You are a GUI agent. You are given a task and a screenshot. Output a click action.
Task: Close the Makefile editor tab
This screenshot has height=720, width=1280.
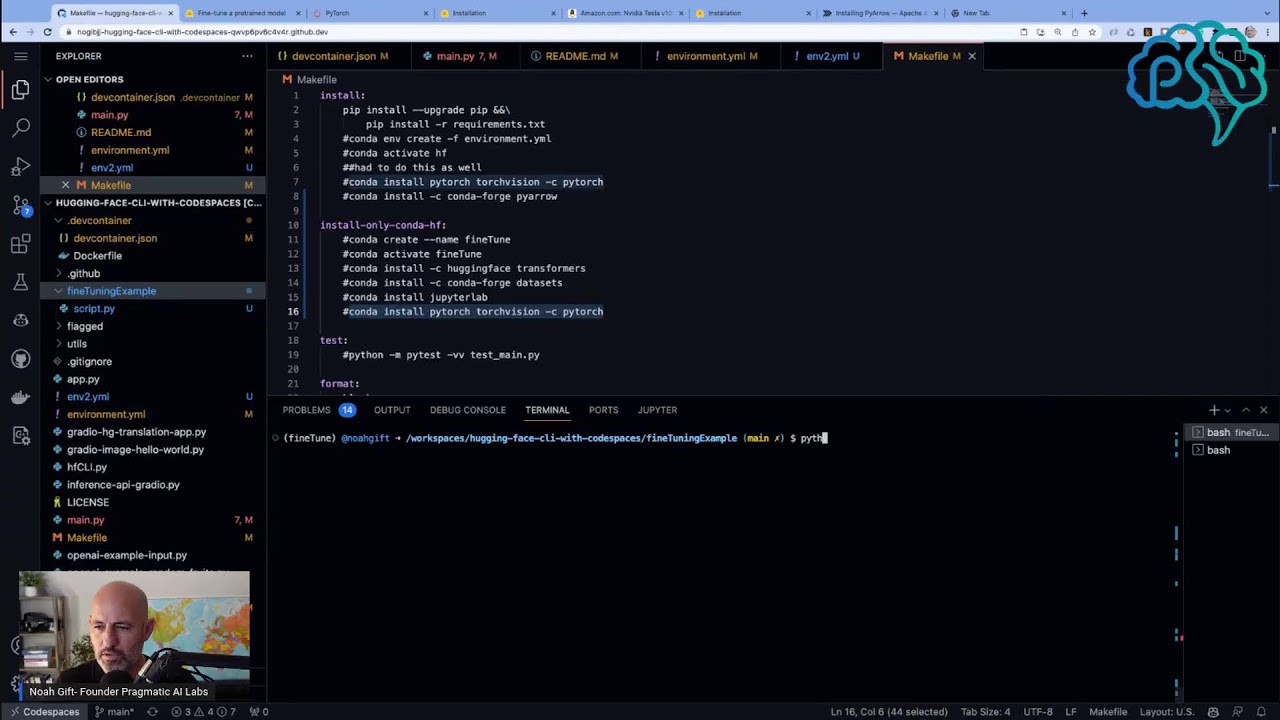tap(971, 56)
